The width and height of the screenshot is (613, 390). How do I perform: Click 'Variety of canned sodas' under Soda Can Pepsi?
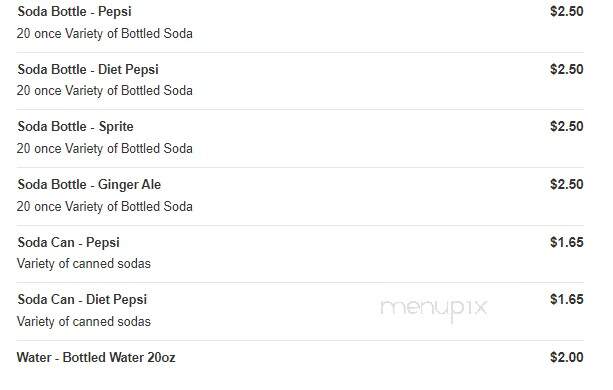click(83, 264)
